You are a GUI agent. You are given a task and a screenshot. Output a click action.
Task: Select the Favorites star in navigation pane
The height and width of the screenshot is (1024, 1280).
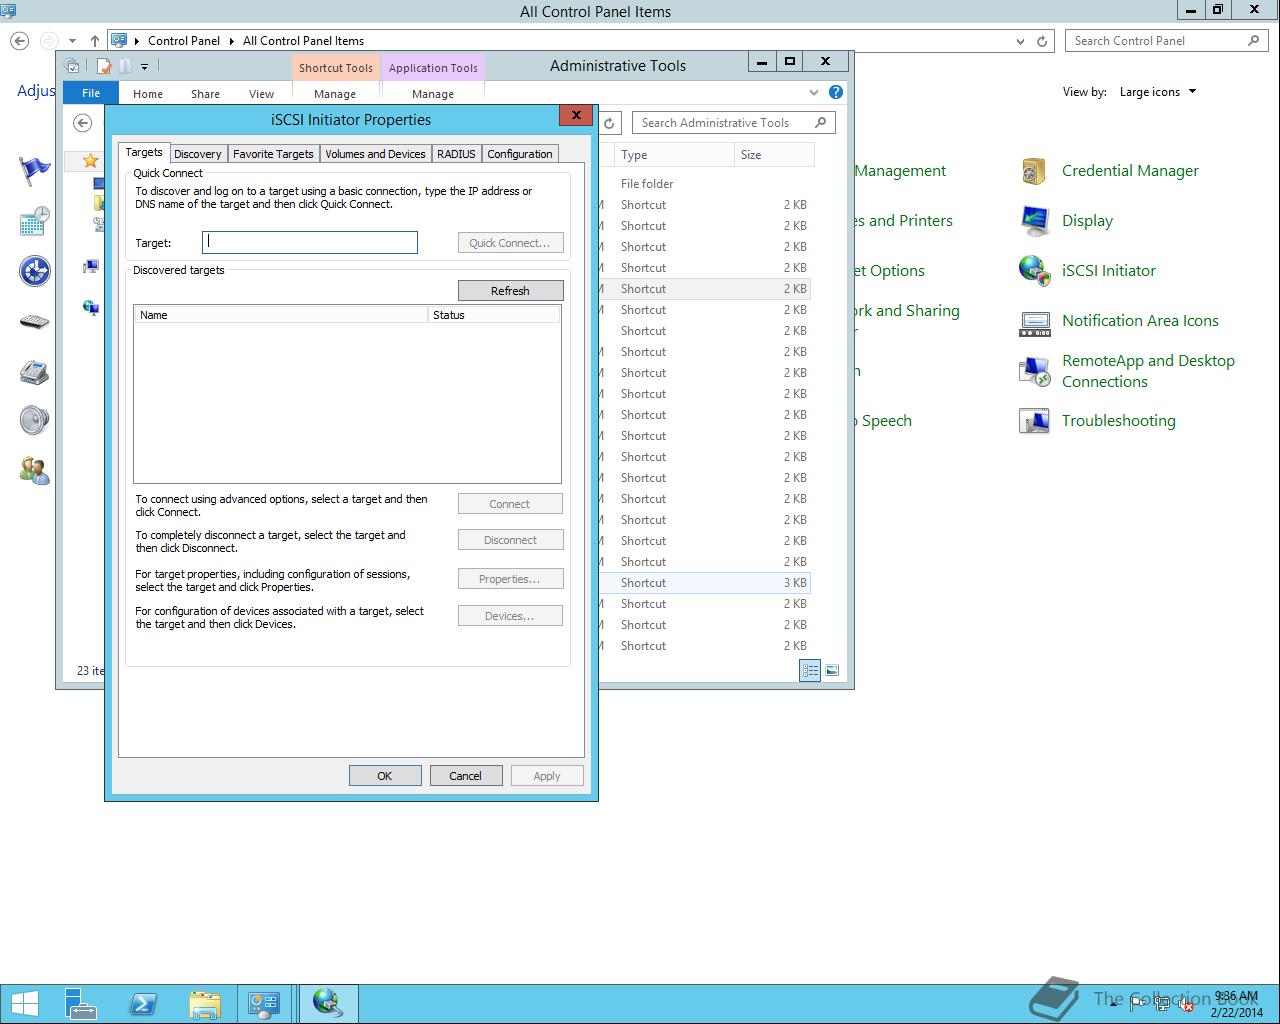click(x=91, y=160)
